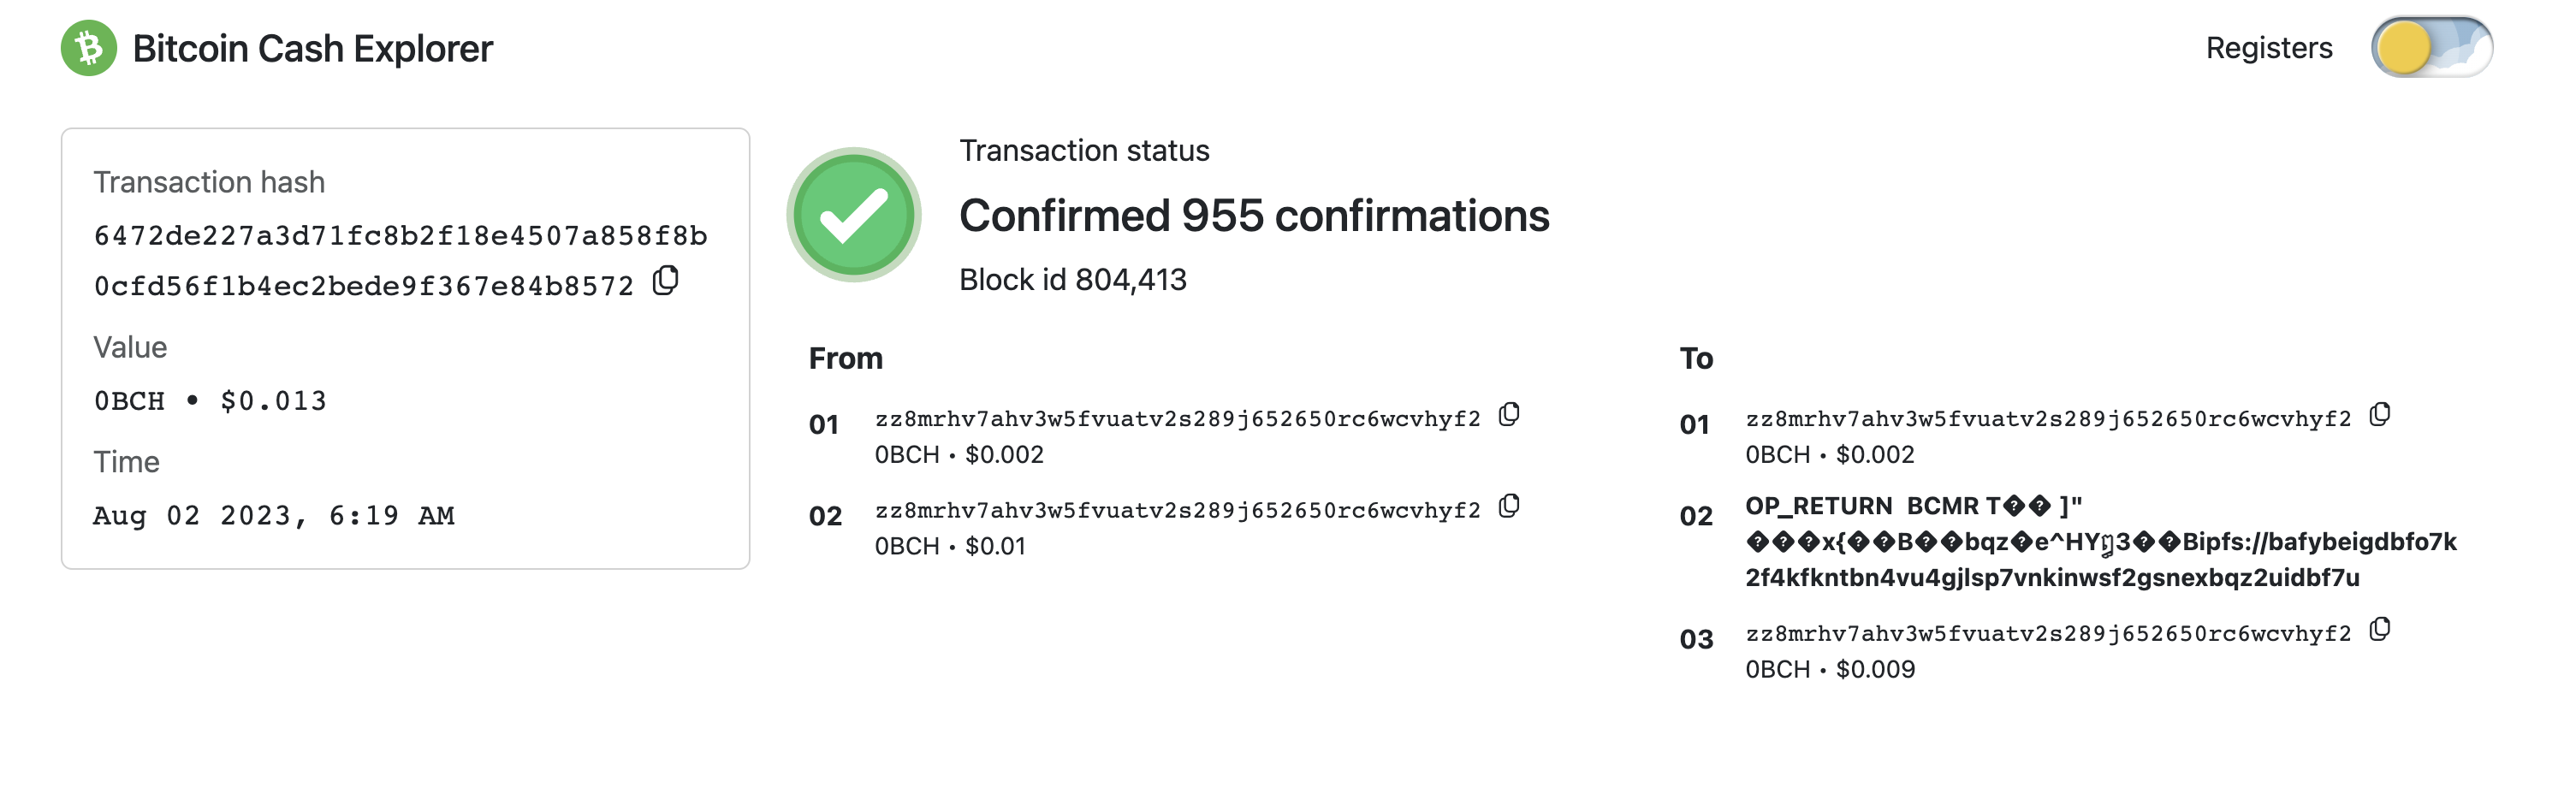The height and width of the screenshot is (794, 2576).
Task: Go to Bitcoin Cash Explorer home
Action: click(x=312, y=48)
